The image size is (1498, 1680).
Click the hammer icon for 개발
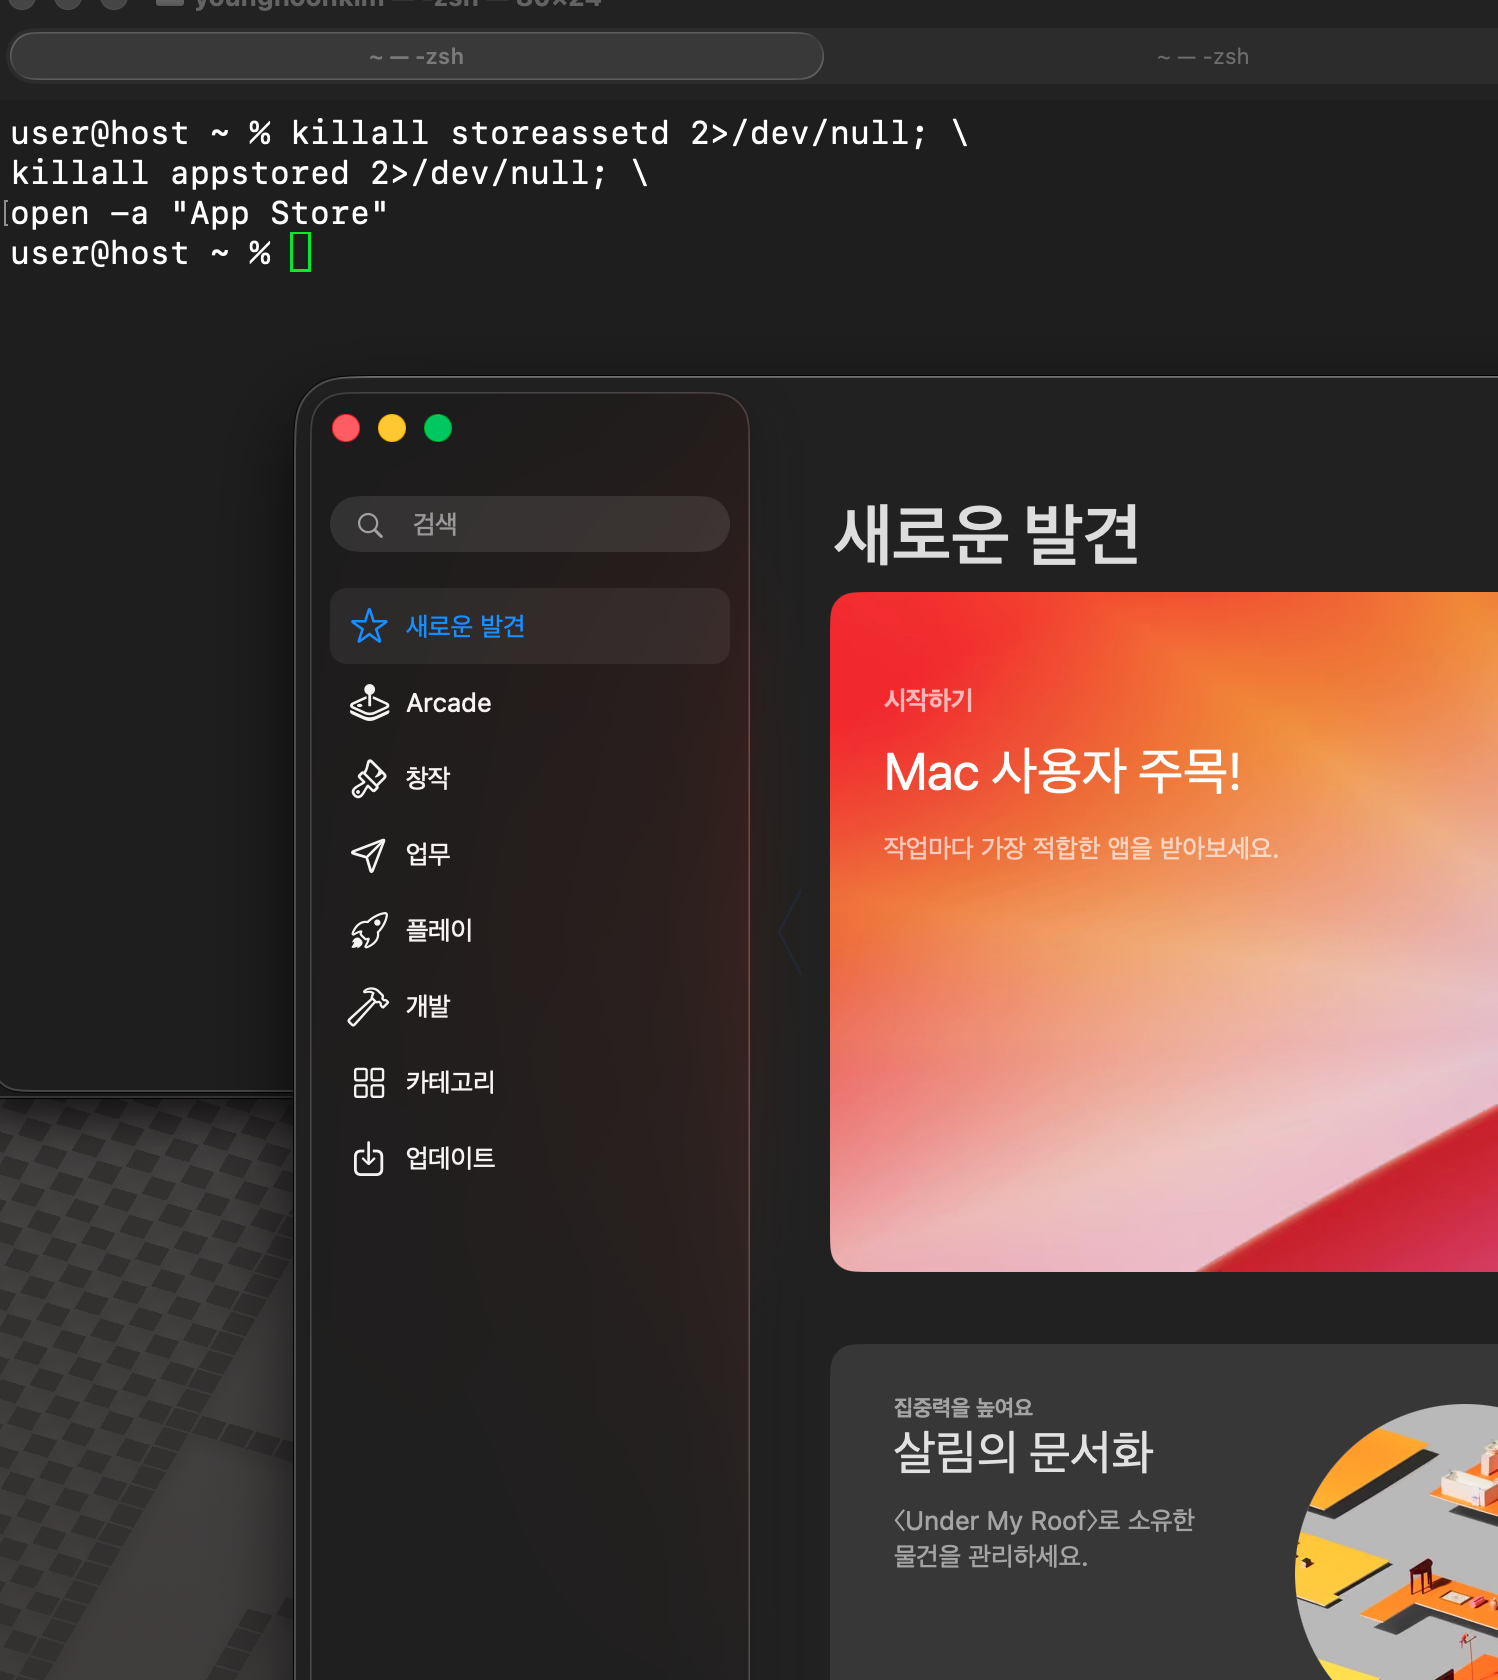[x=368, y=1006]
